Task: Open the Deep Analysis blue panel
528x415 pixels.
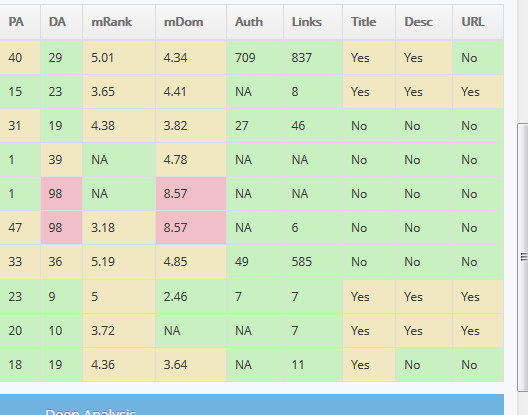Action: pyautogui.click(x=252, y=405)
